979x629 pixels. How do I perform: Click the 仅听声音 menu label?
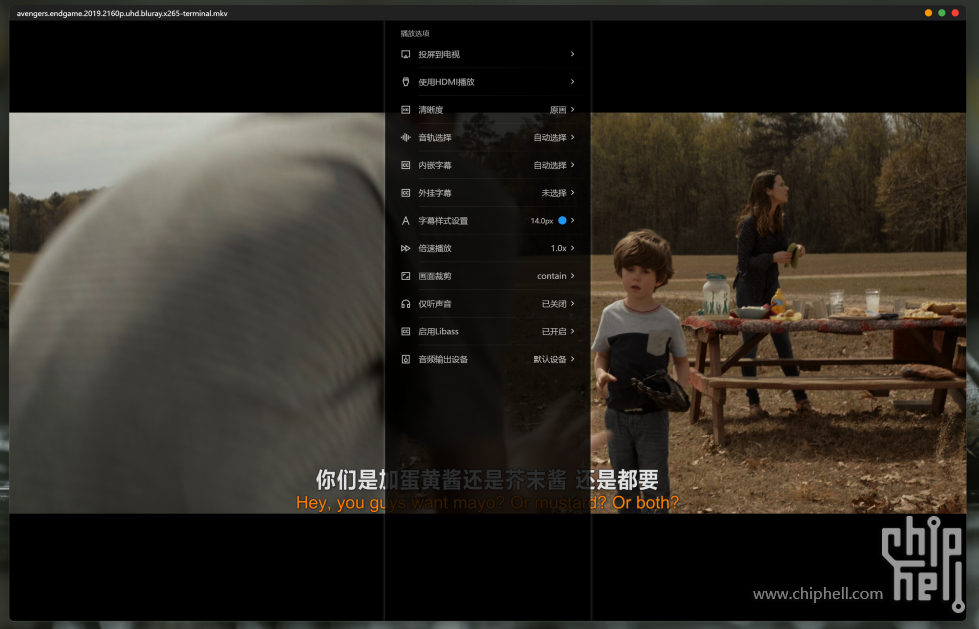click(435, 304)
